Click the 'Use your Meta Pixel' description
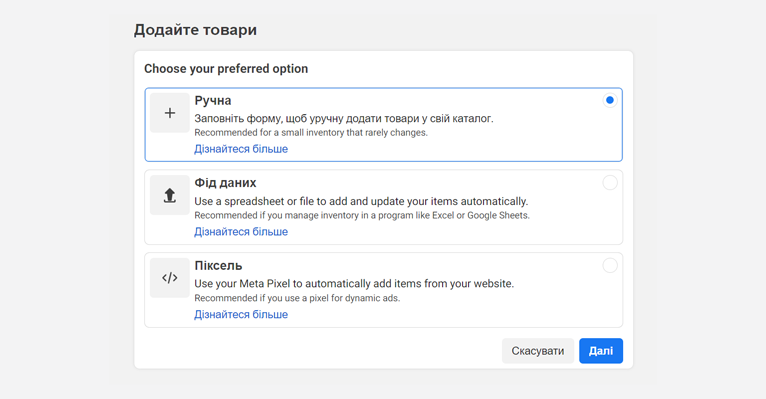The width and height of the screenshot is (766, 399). 354,284
